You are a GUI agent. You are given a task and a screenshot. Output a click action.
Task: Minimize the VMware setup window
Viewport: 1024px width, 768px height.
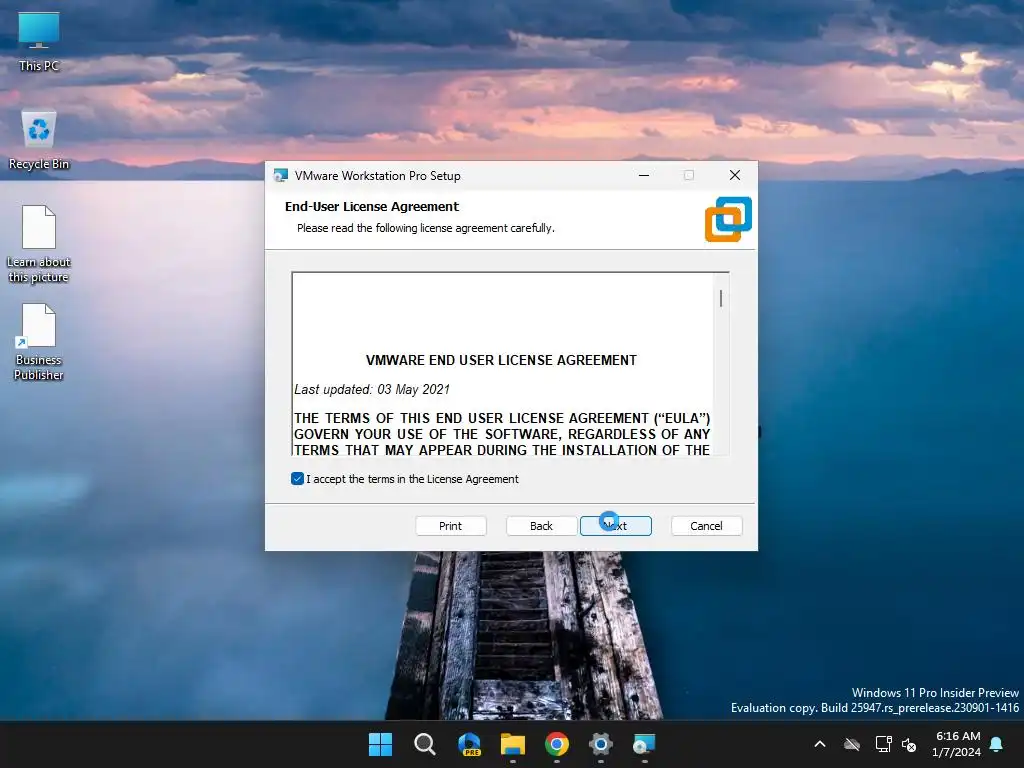pyautogui.click(x=644, y=175)
